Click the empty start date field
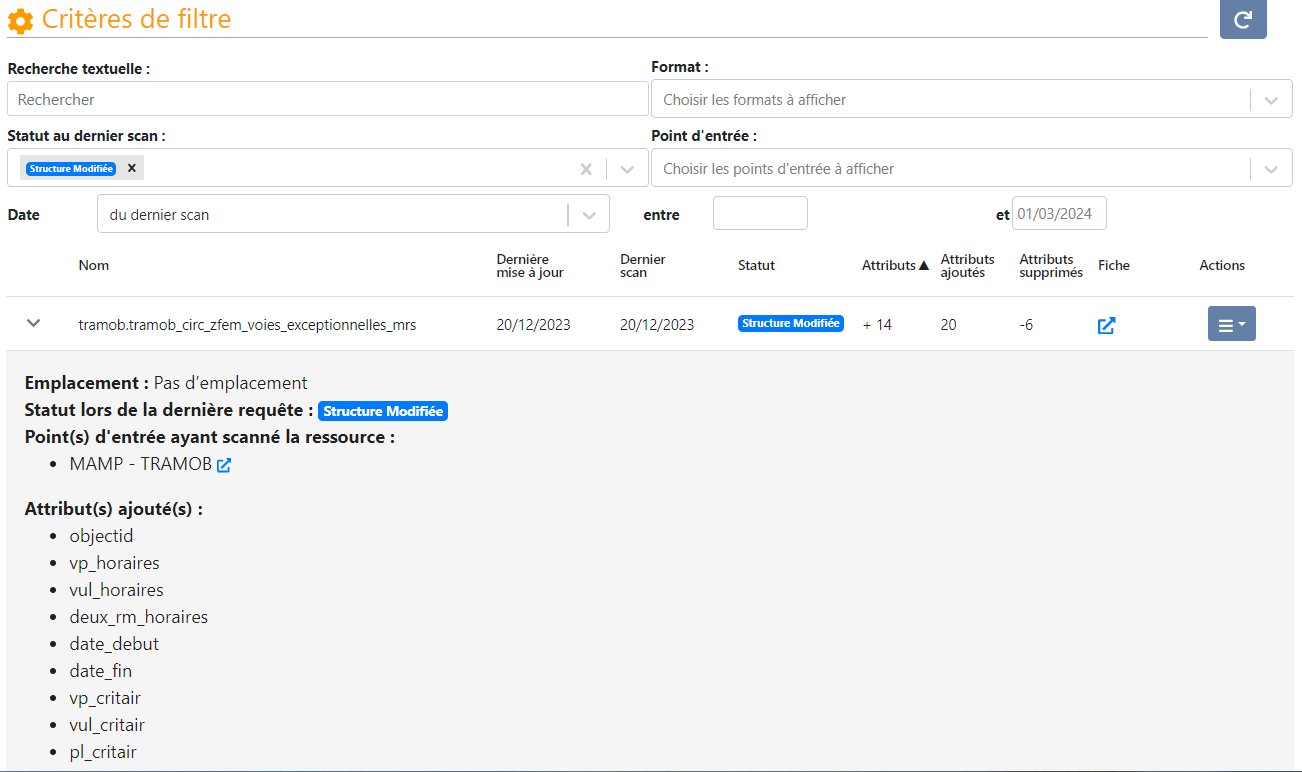 760,213
